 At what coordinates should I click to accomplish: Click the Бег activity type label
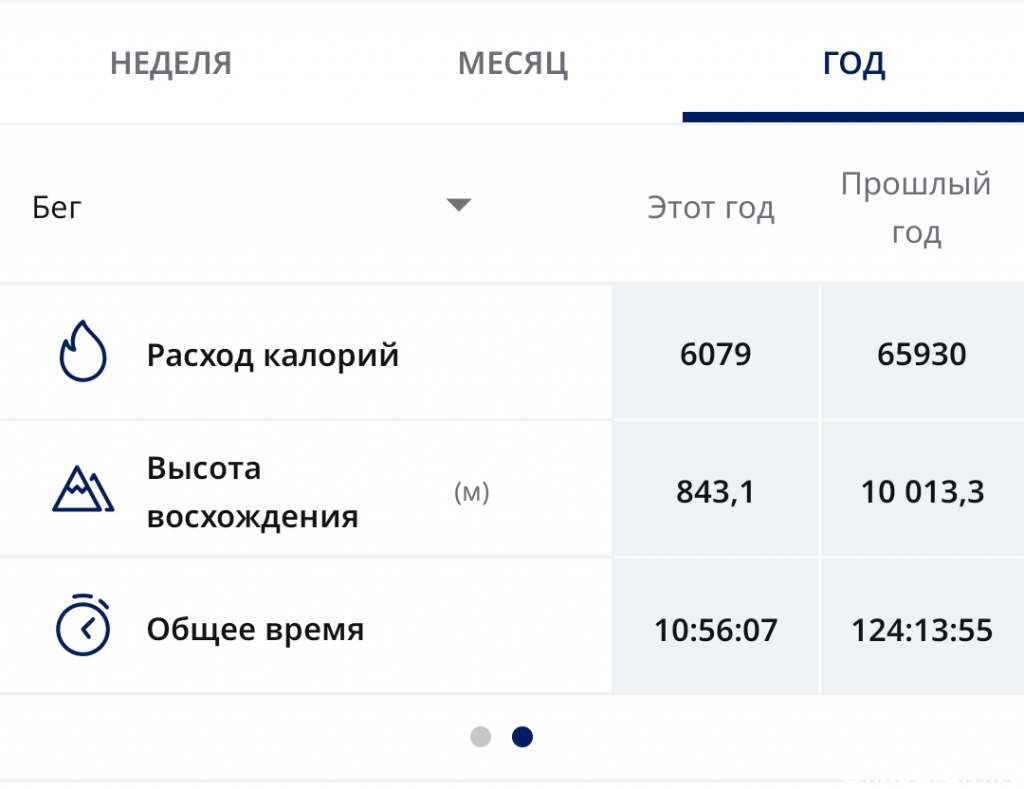(57, 208)
